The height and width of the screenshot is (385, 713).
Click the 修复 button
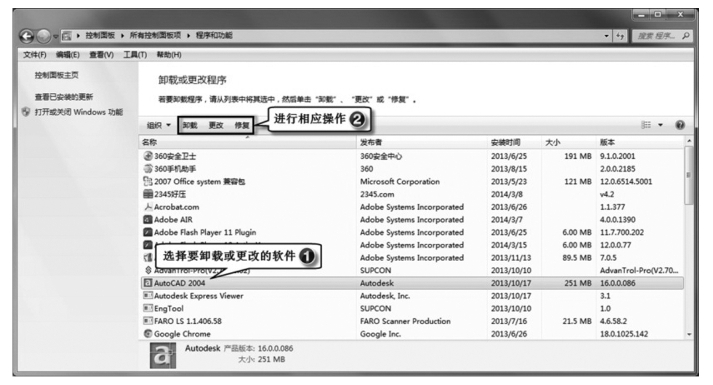242,125
